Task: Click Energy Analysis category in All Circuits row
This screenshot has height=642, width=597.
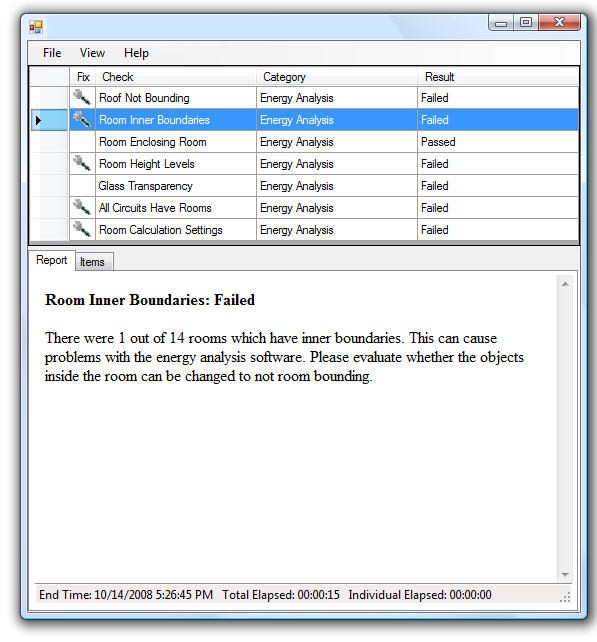Action: [x=337, y=208]
